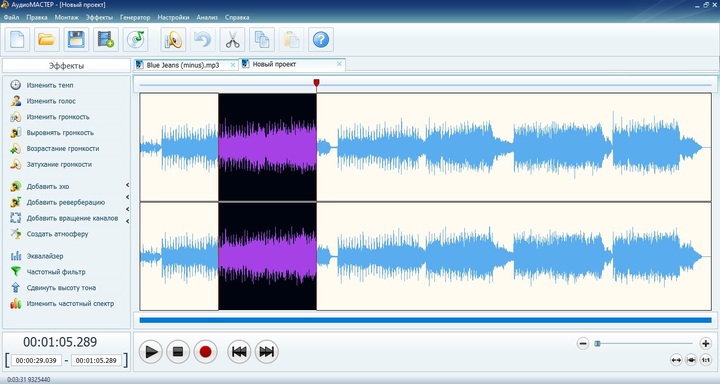Click the status bar text 0:03:31 9325440
Image resolution: width=720 pixels, height=384 pixels.
click(28, 380)
